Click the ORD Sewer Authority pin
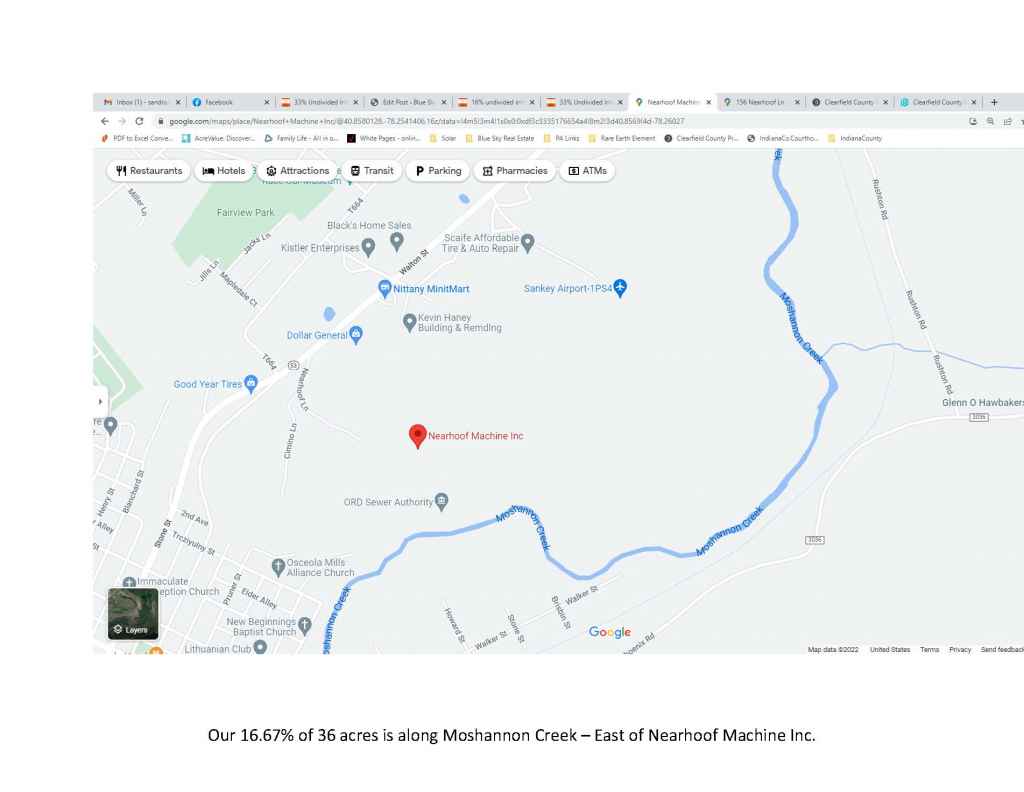1024x792 pixels. [442, 501]
